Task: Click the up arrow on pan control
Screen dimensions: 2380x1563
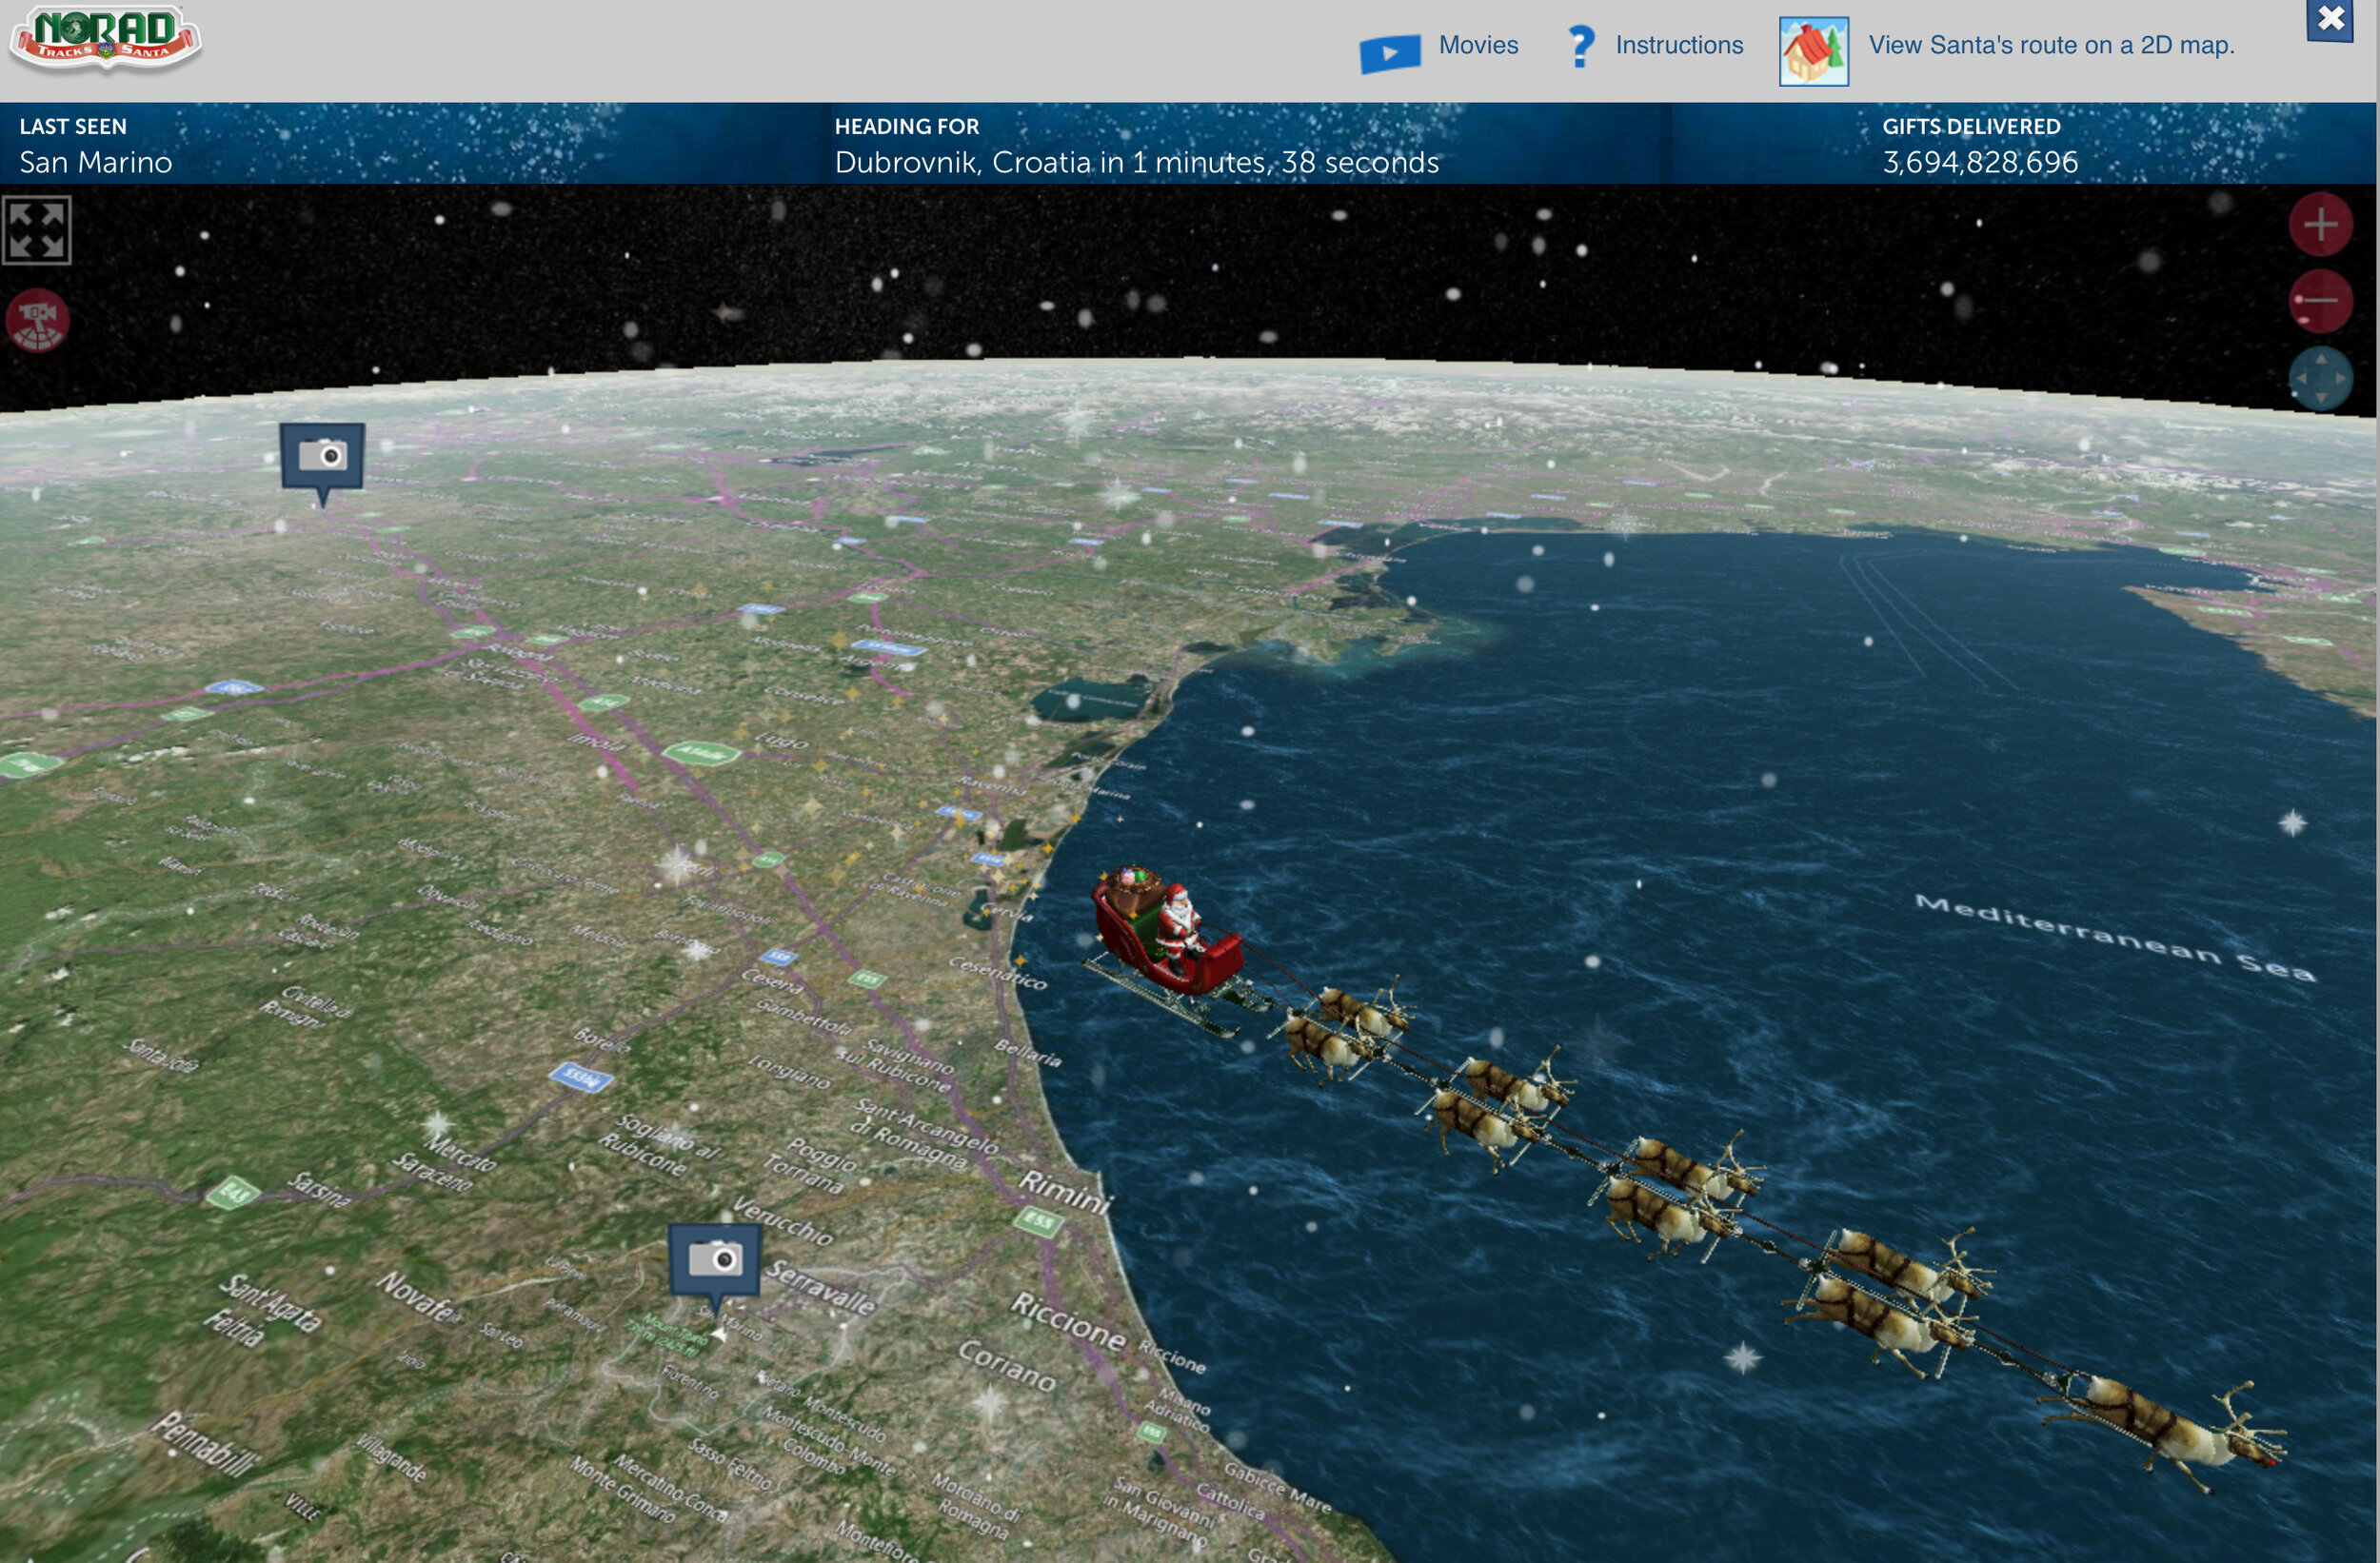Action: pyautogui.click(x=2320, y=359)
